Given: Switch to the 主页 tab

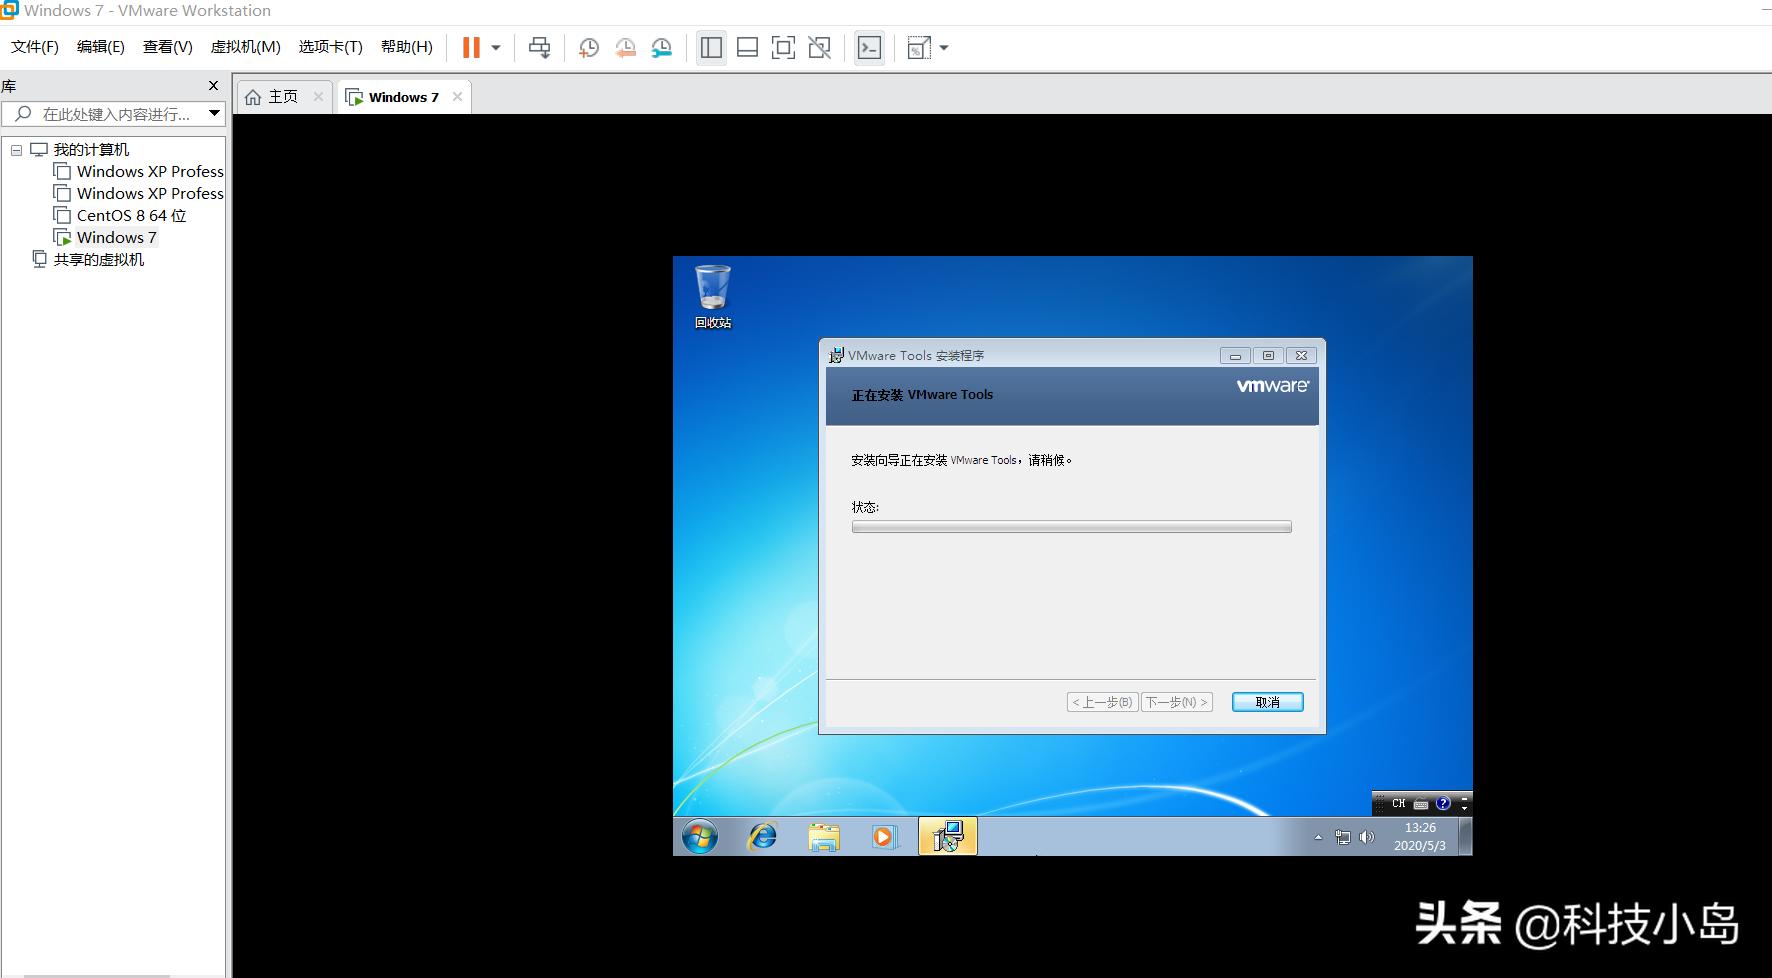Looking at the screenshot, I should 281,96.
